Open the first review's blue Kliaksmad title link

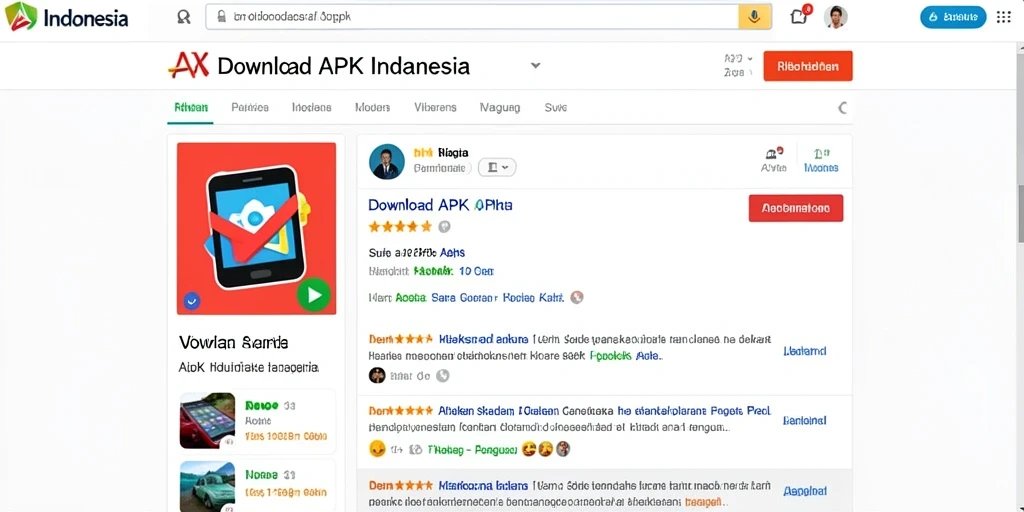(483, 340)
